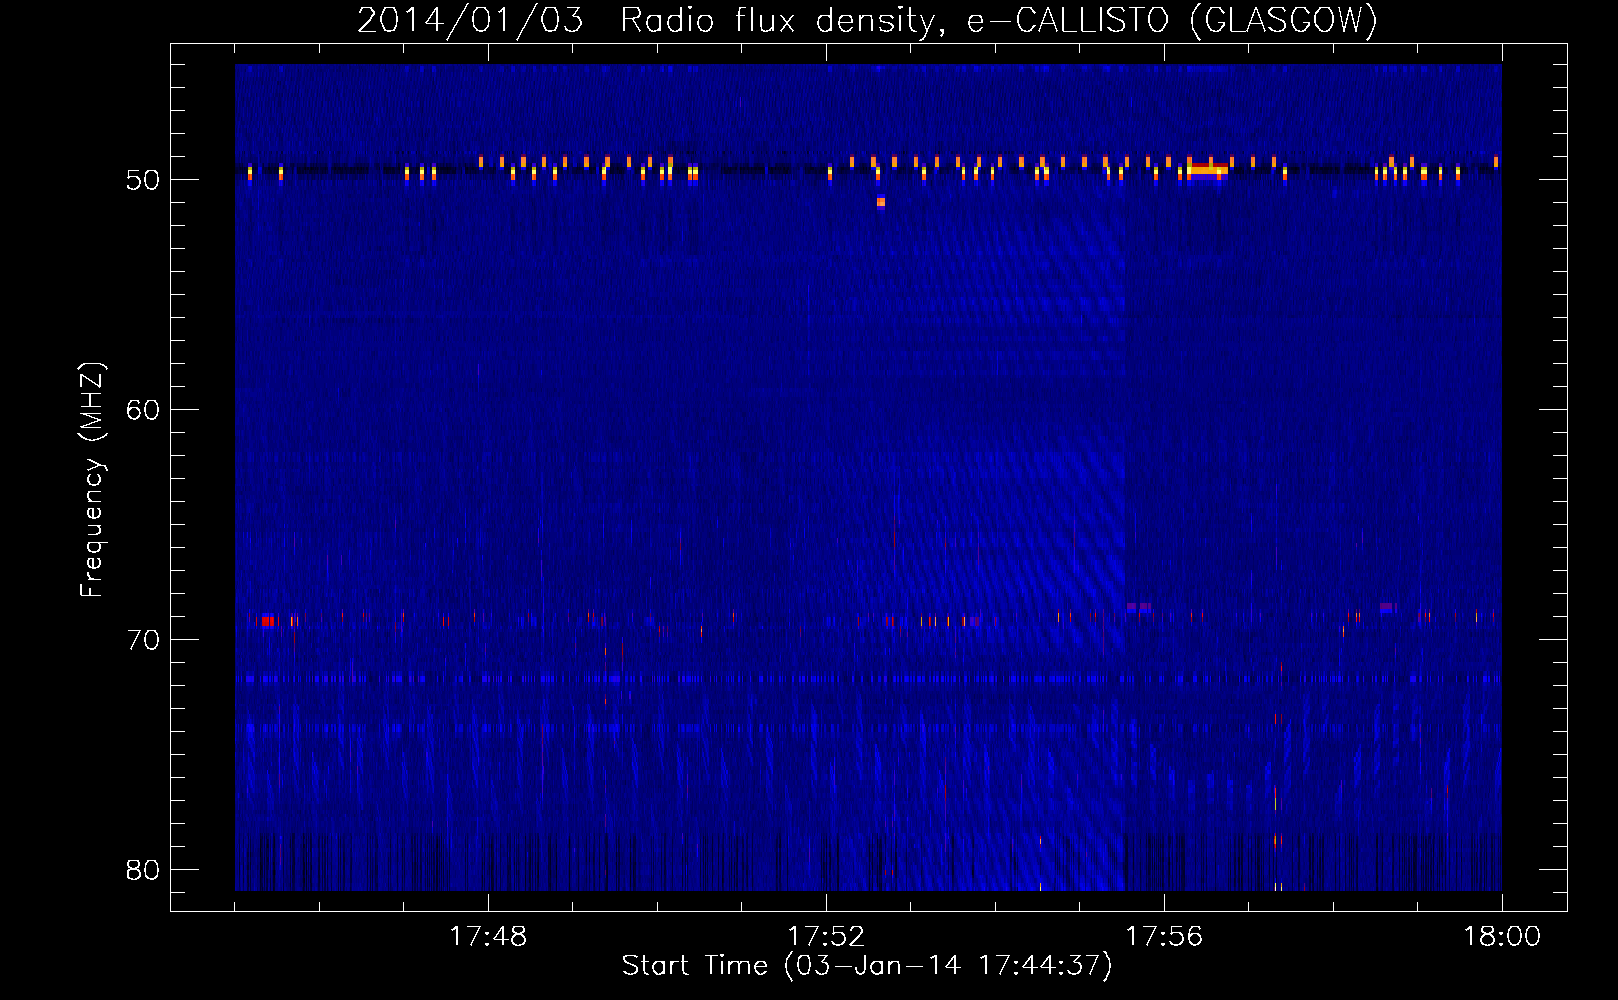Click the '80' frequency tick label

[x=143, y=870]
